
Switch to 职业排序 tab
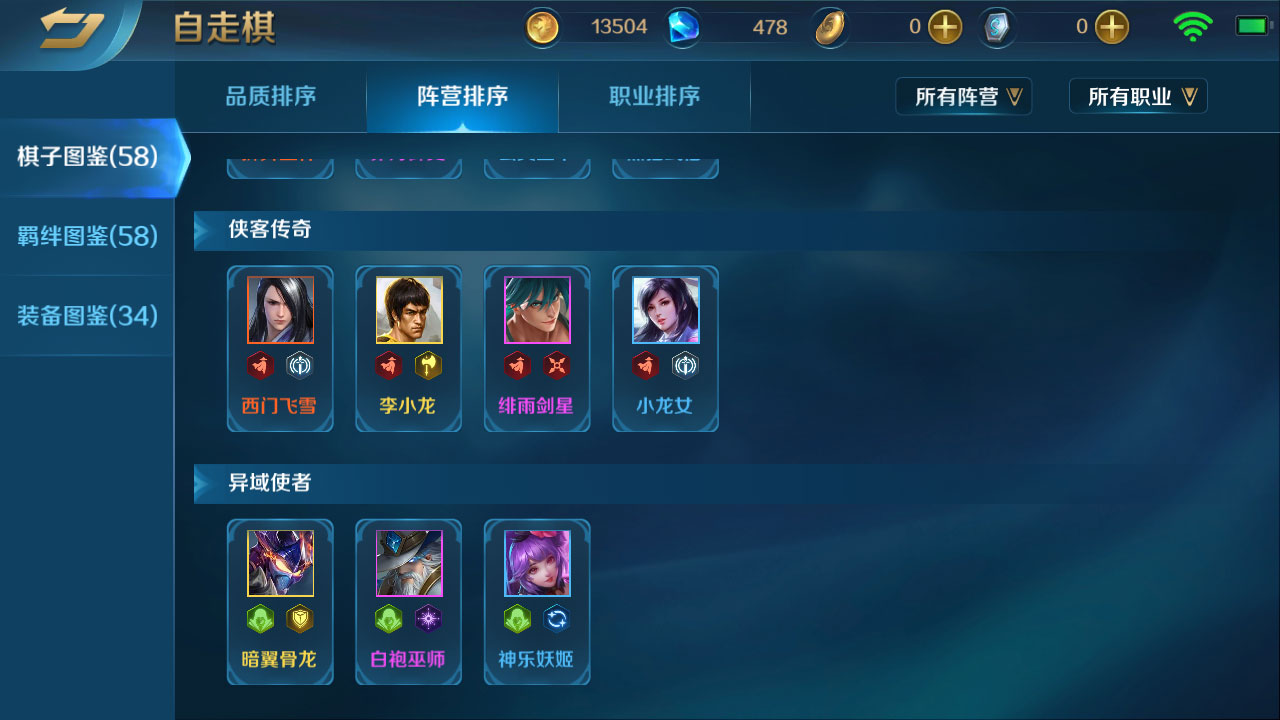coord(654,96)
